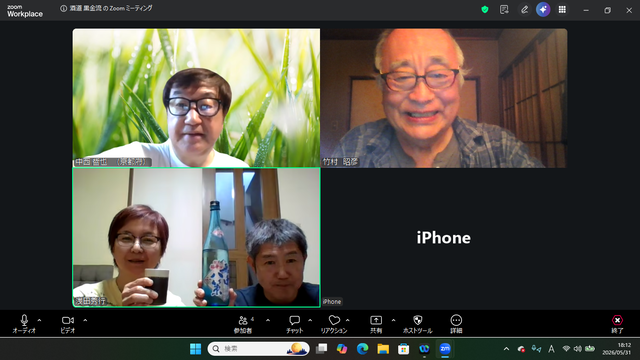Expand the chat options arrow
The width and height of the screenshot is (640, 360).
pyautogui.click(x=310, y=320)
